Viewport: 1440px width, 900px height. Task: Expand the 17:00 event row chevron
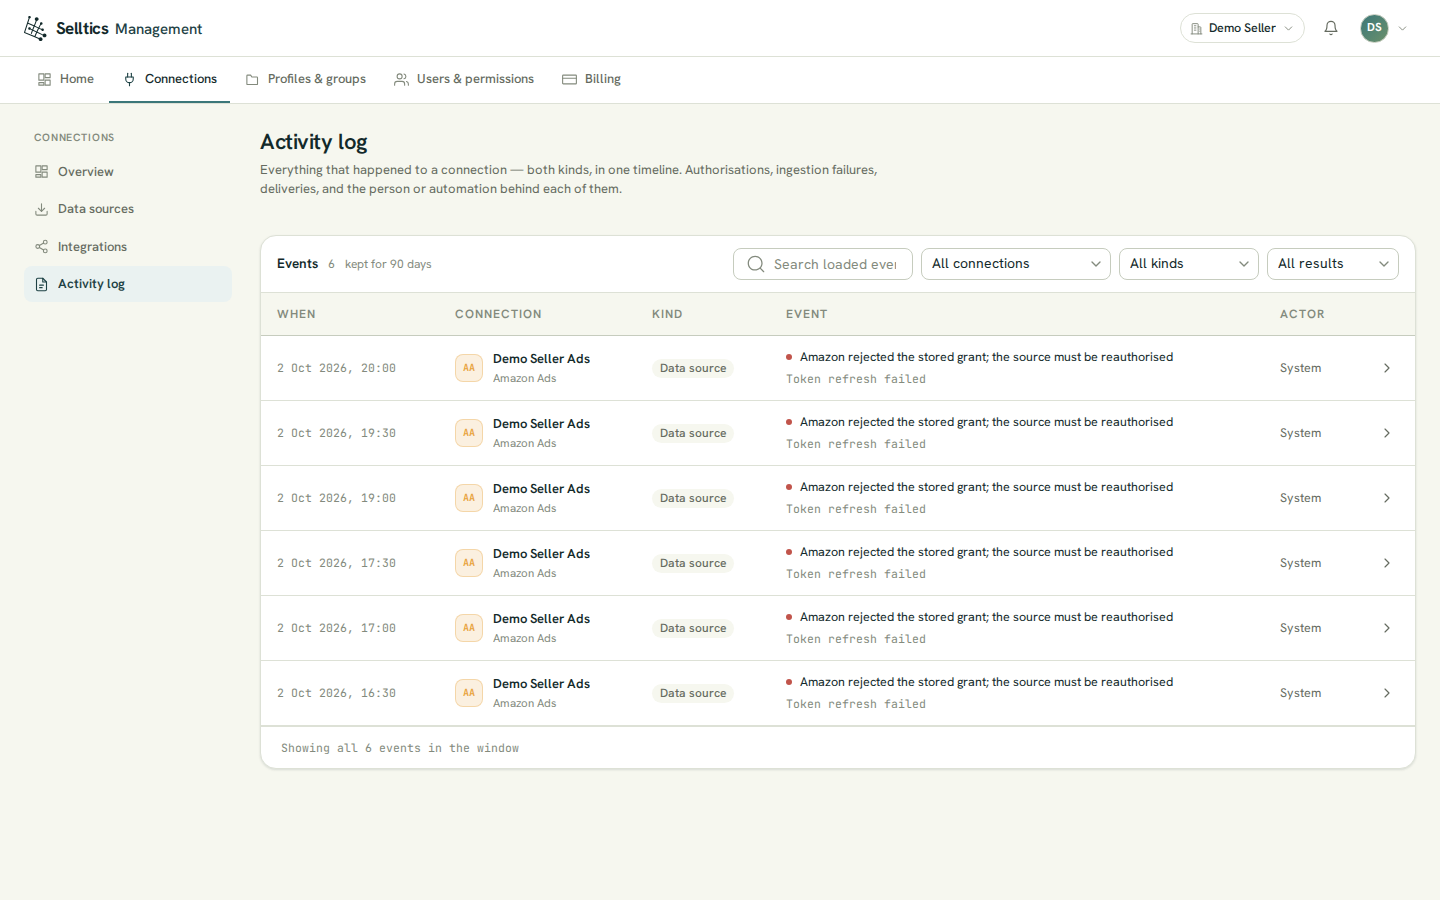pyautogui.click(x=1387, y=628)
